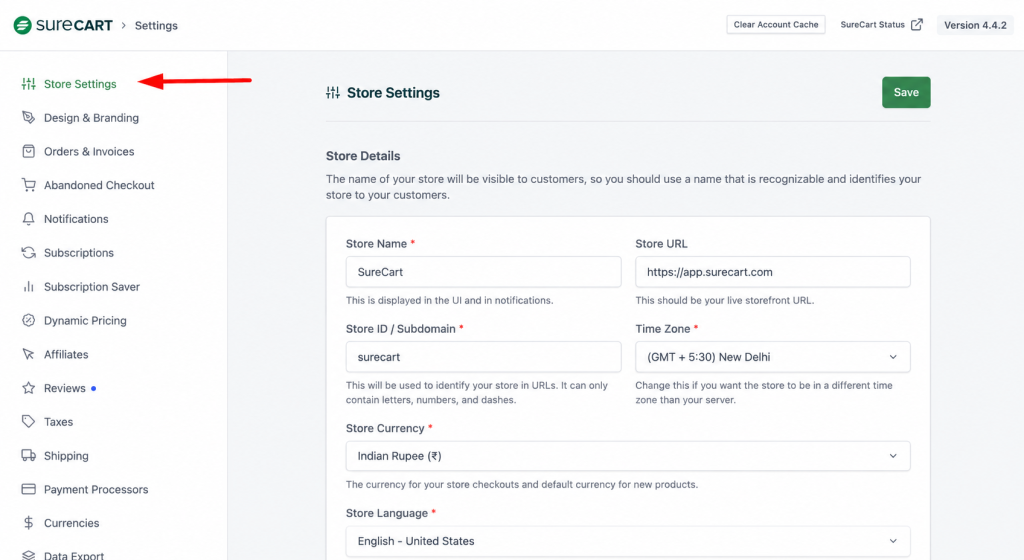The width and height of the screenshot is (1024, 560).
Task: Click the Clear Account Cache button
Action: pos(776,25)
